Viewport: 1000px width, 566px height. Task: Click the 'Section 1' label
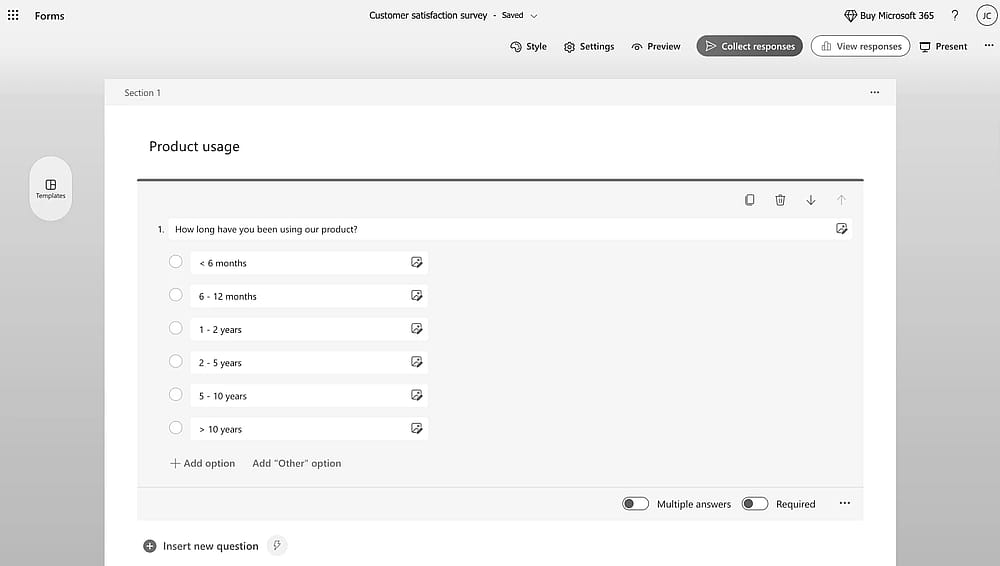(x=142, y=93)
